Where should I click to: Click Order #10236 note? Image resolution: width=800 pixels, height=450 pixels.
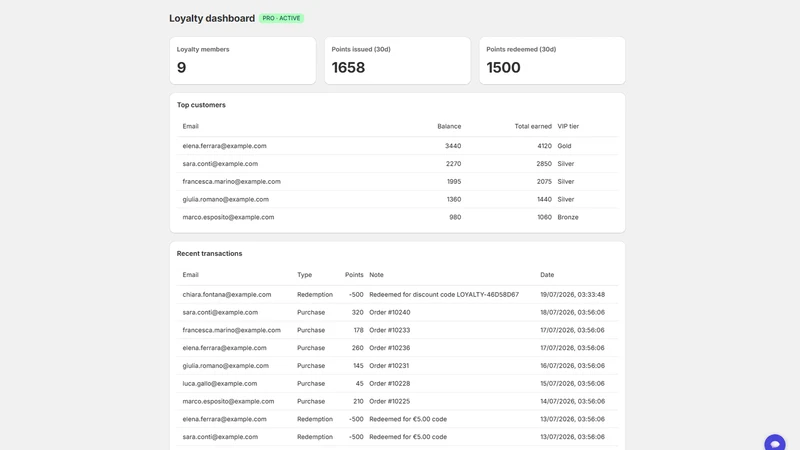pyautogui.click(x=390, y=348)
